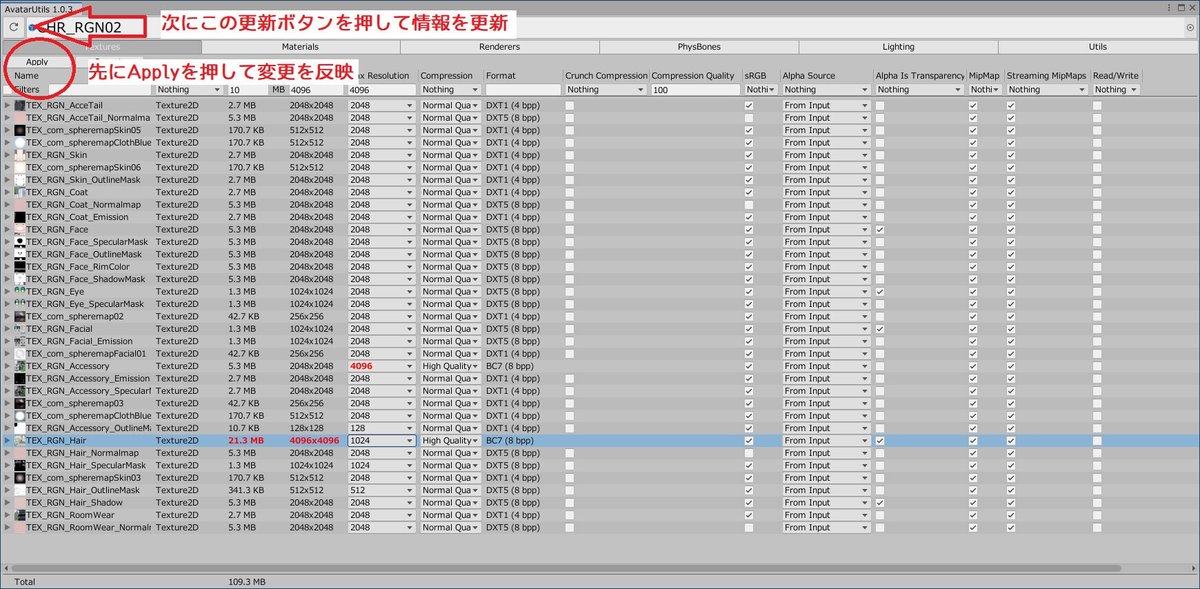Click the Compression Quality filter field
1200x589 pixels.
(695, 90)
